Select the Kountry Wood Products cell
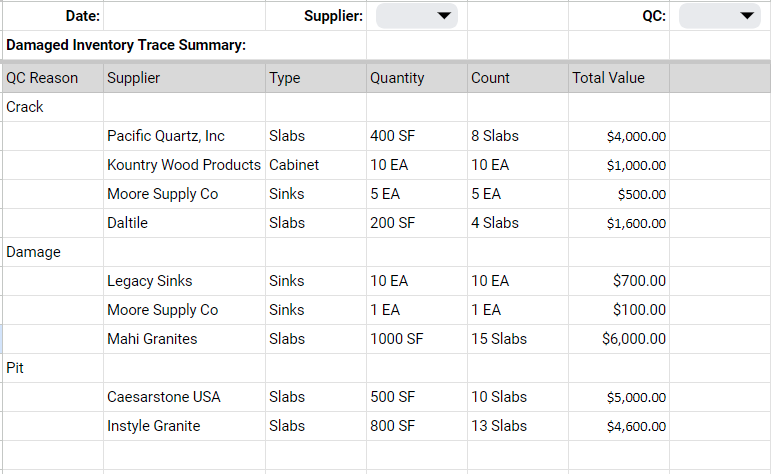771x474 pixels. click(x=184, y=165)
